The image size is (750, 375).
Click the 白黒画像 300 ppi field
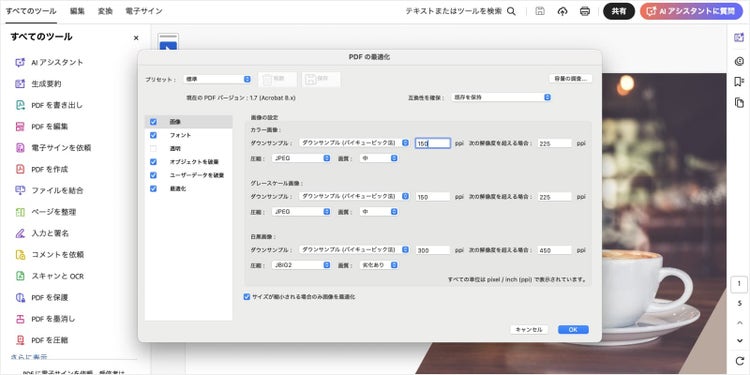pos(432,250)
